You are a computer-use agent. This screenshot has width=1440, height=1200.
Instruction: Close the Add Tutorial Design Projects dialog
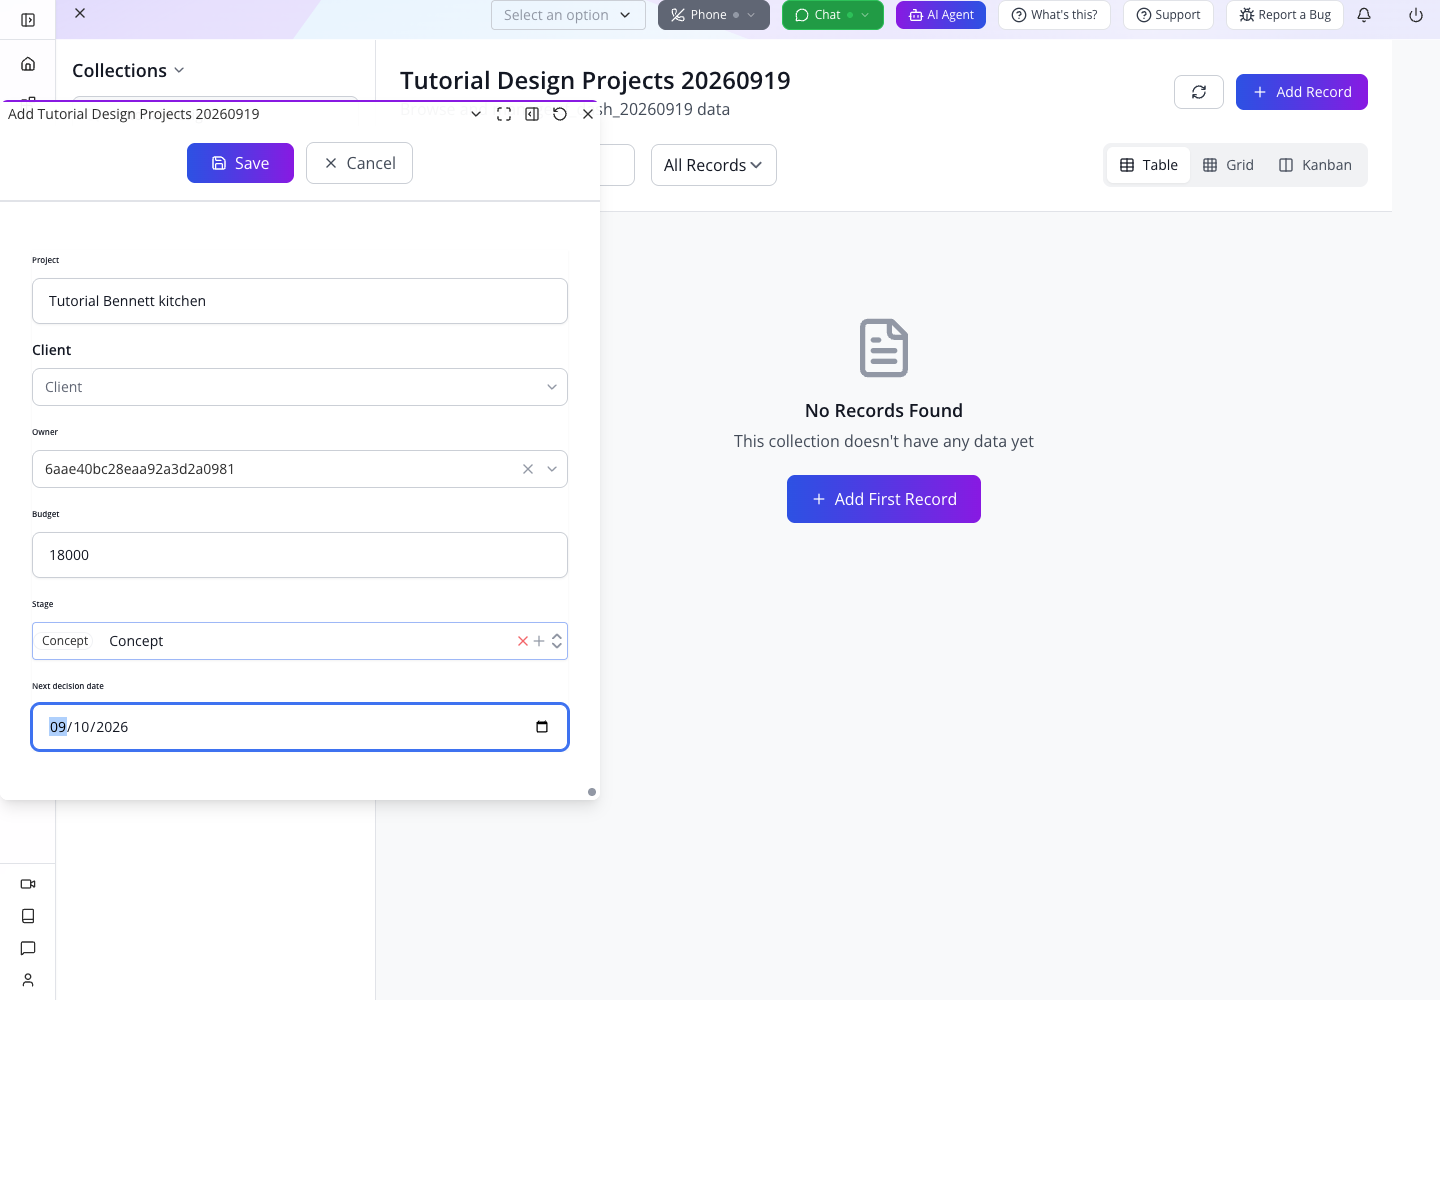pos(588,114)
